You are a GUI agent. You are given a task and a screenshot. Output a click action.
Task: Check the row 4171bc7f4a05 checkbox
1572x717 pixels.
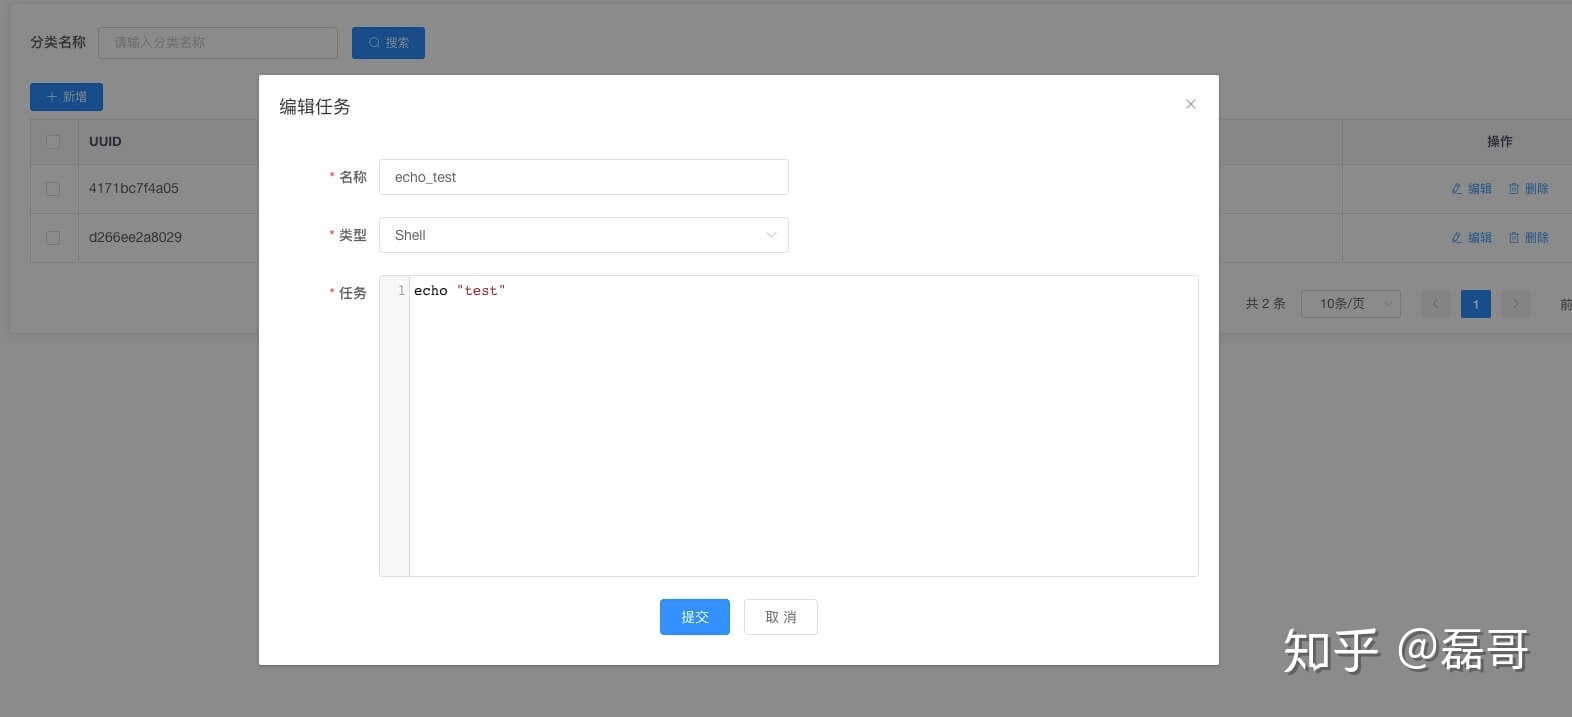[53, 188]
